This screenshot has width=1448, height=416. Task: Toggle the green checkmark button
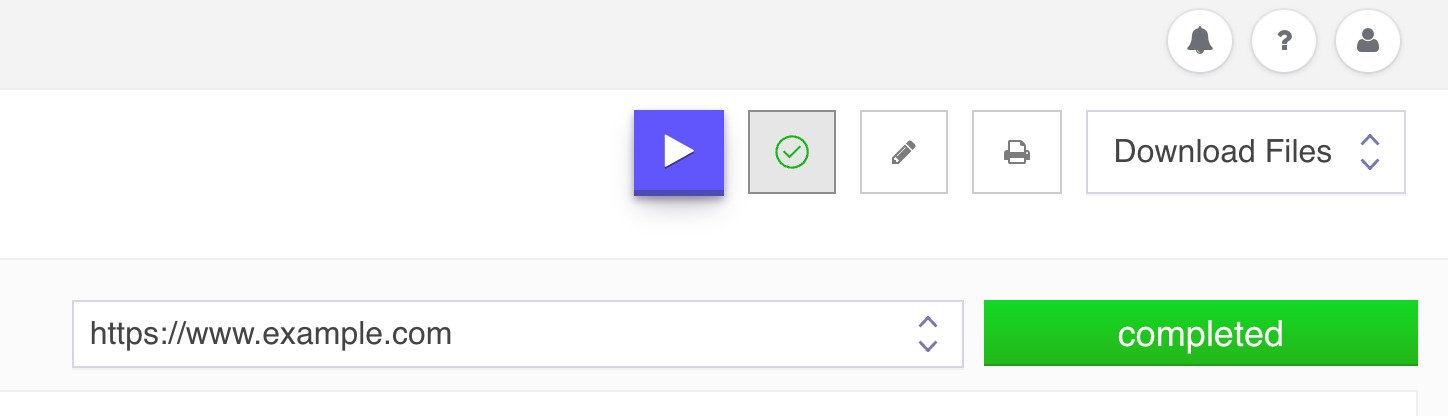click(x=792, y=152)
